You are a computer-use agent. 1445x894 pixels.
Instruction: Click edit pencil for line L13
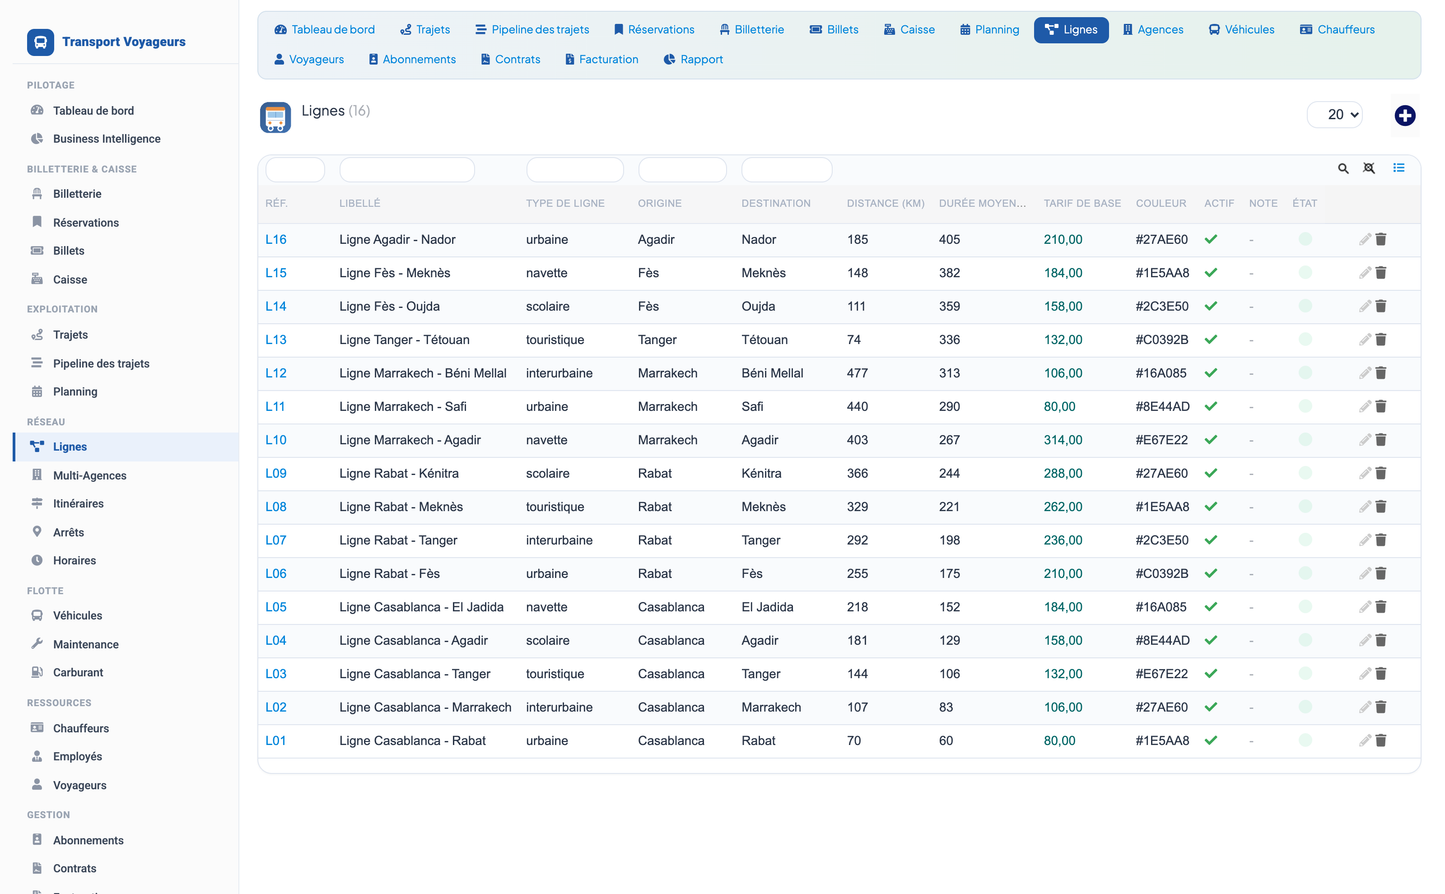click(1365, 340)
